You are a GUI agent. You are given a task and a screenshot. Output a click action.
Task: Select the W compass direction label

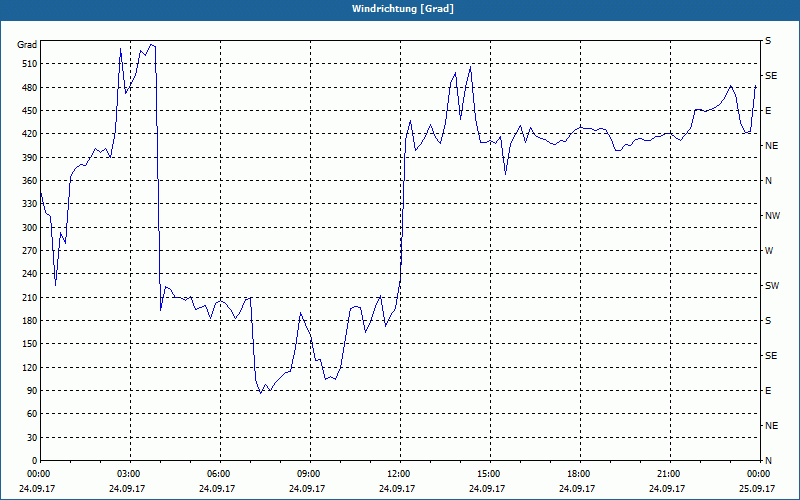[x=769, y=251]
